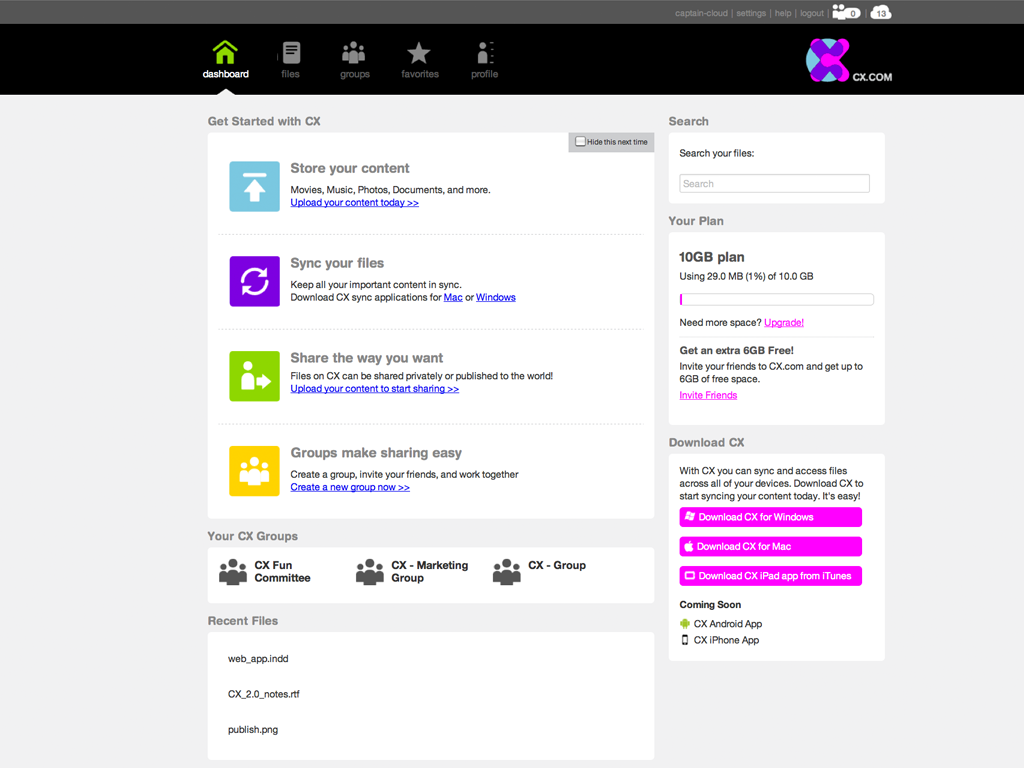
Task: Click the cloud notification icon showing 13
Action: [880, 13]
